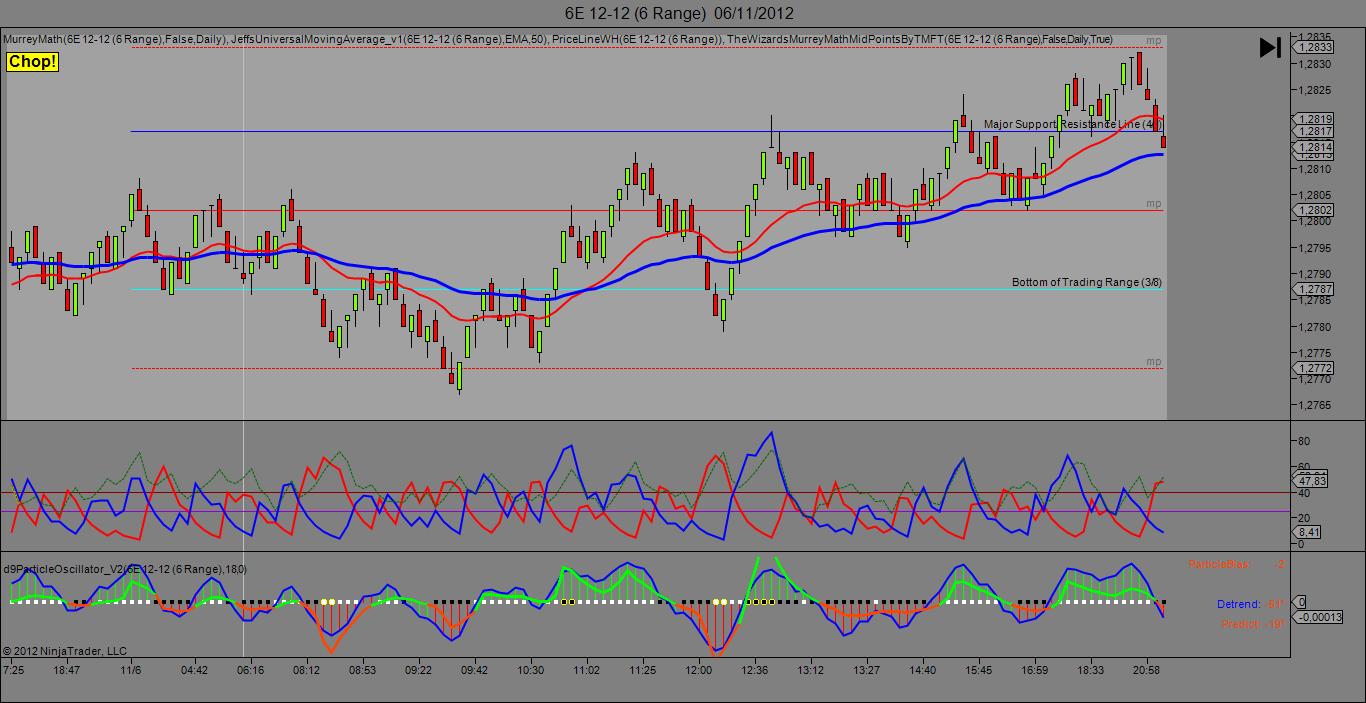The image size is (1366, 703).
Task: Click the 20 level on oscillator axis
Action: point(1304,518)
